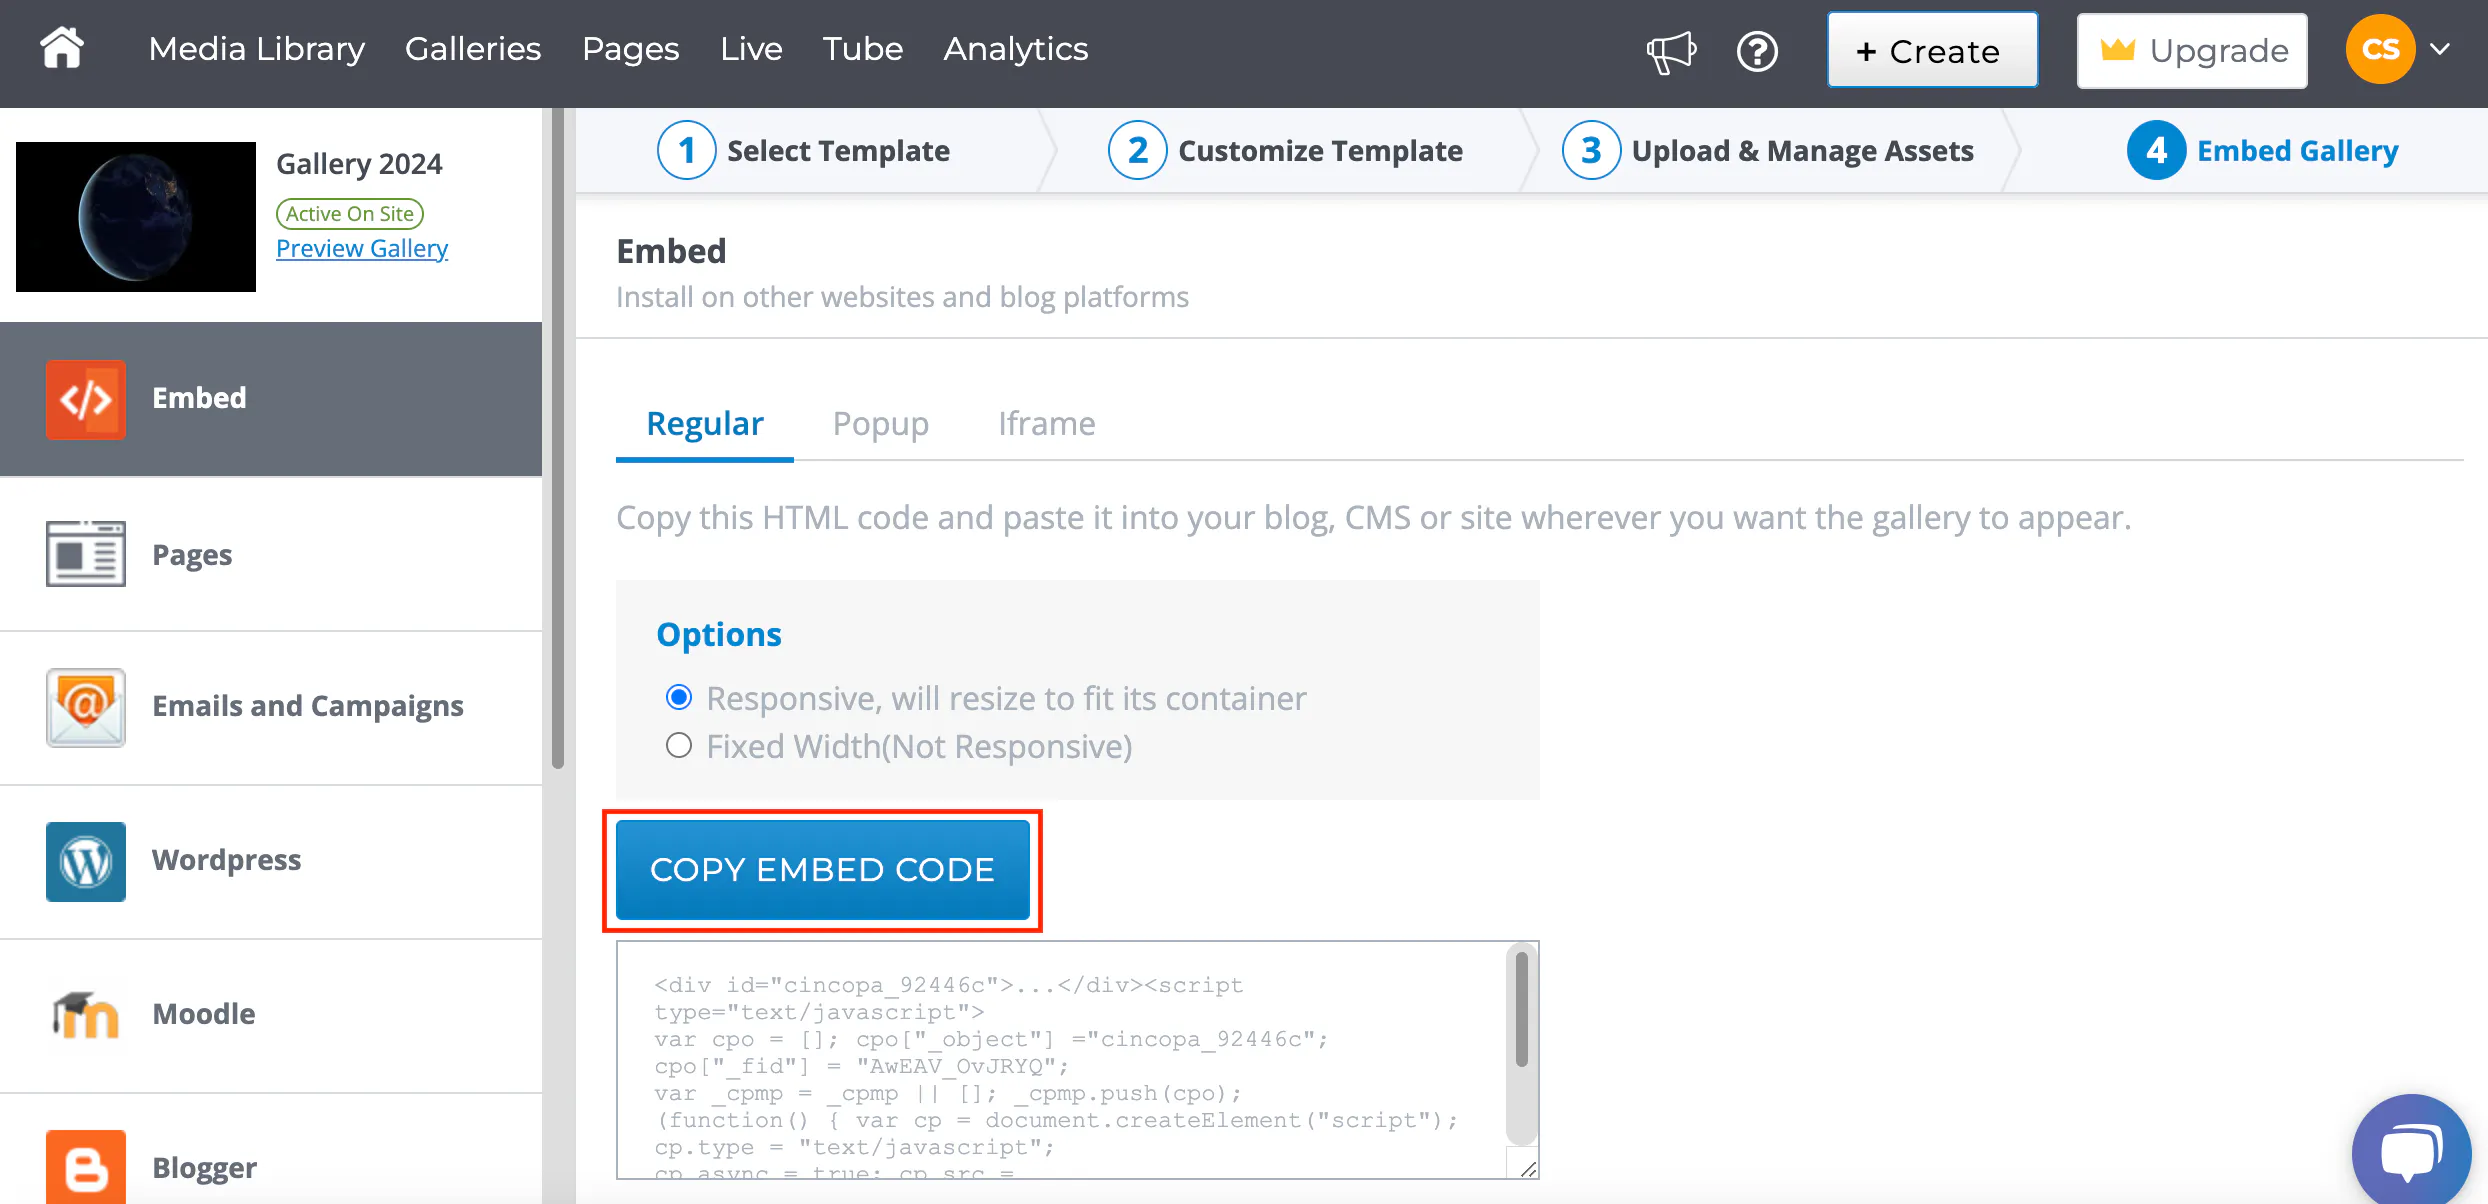Open Tube menu
2488x1204 pixels.
863,49
